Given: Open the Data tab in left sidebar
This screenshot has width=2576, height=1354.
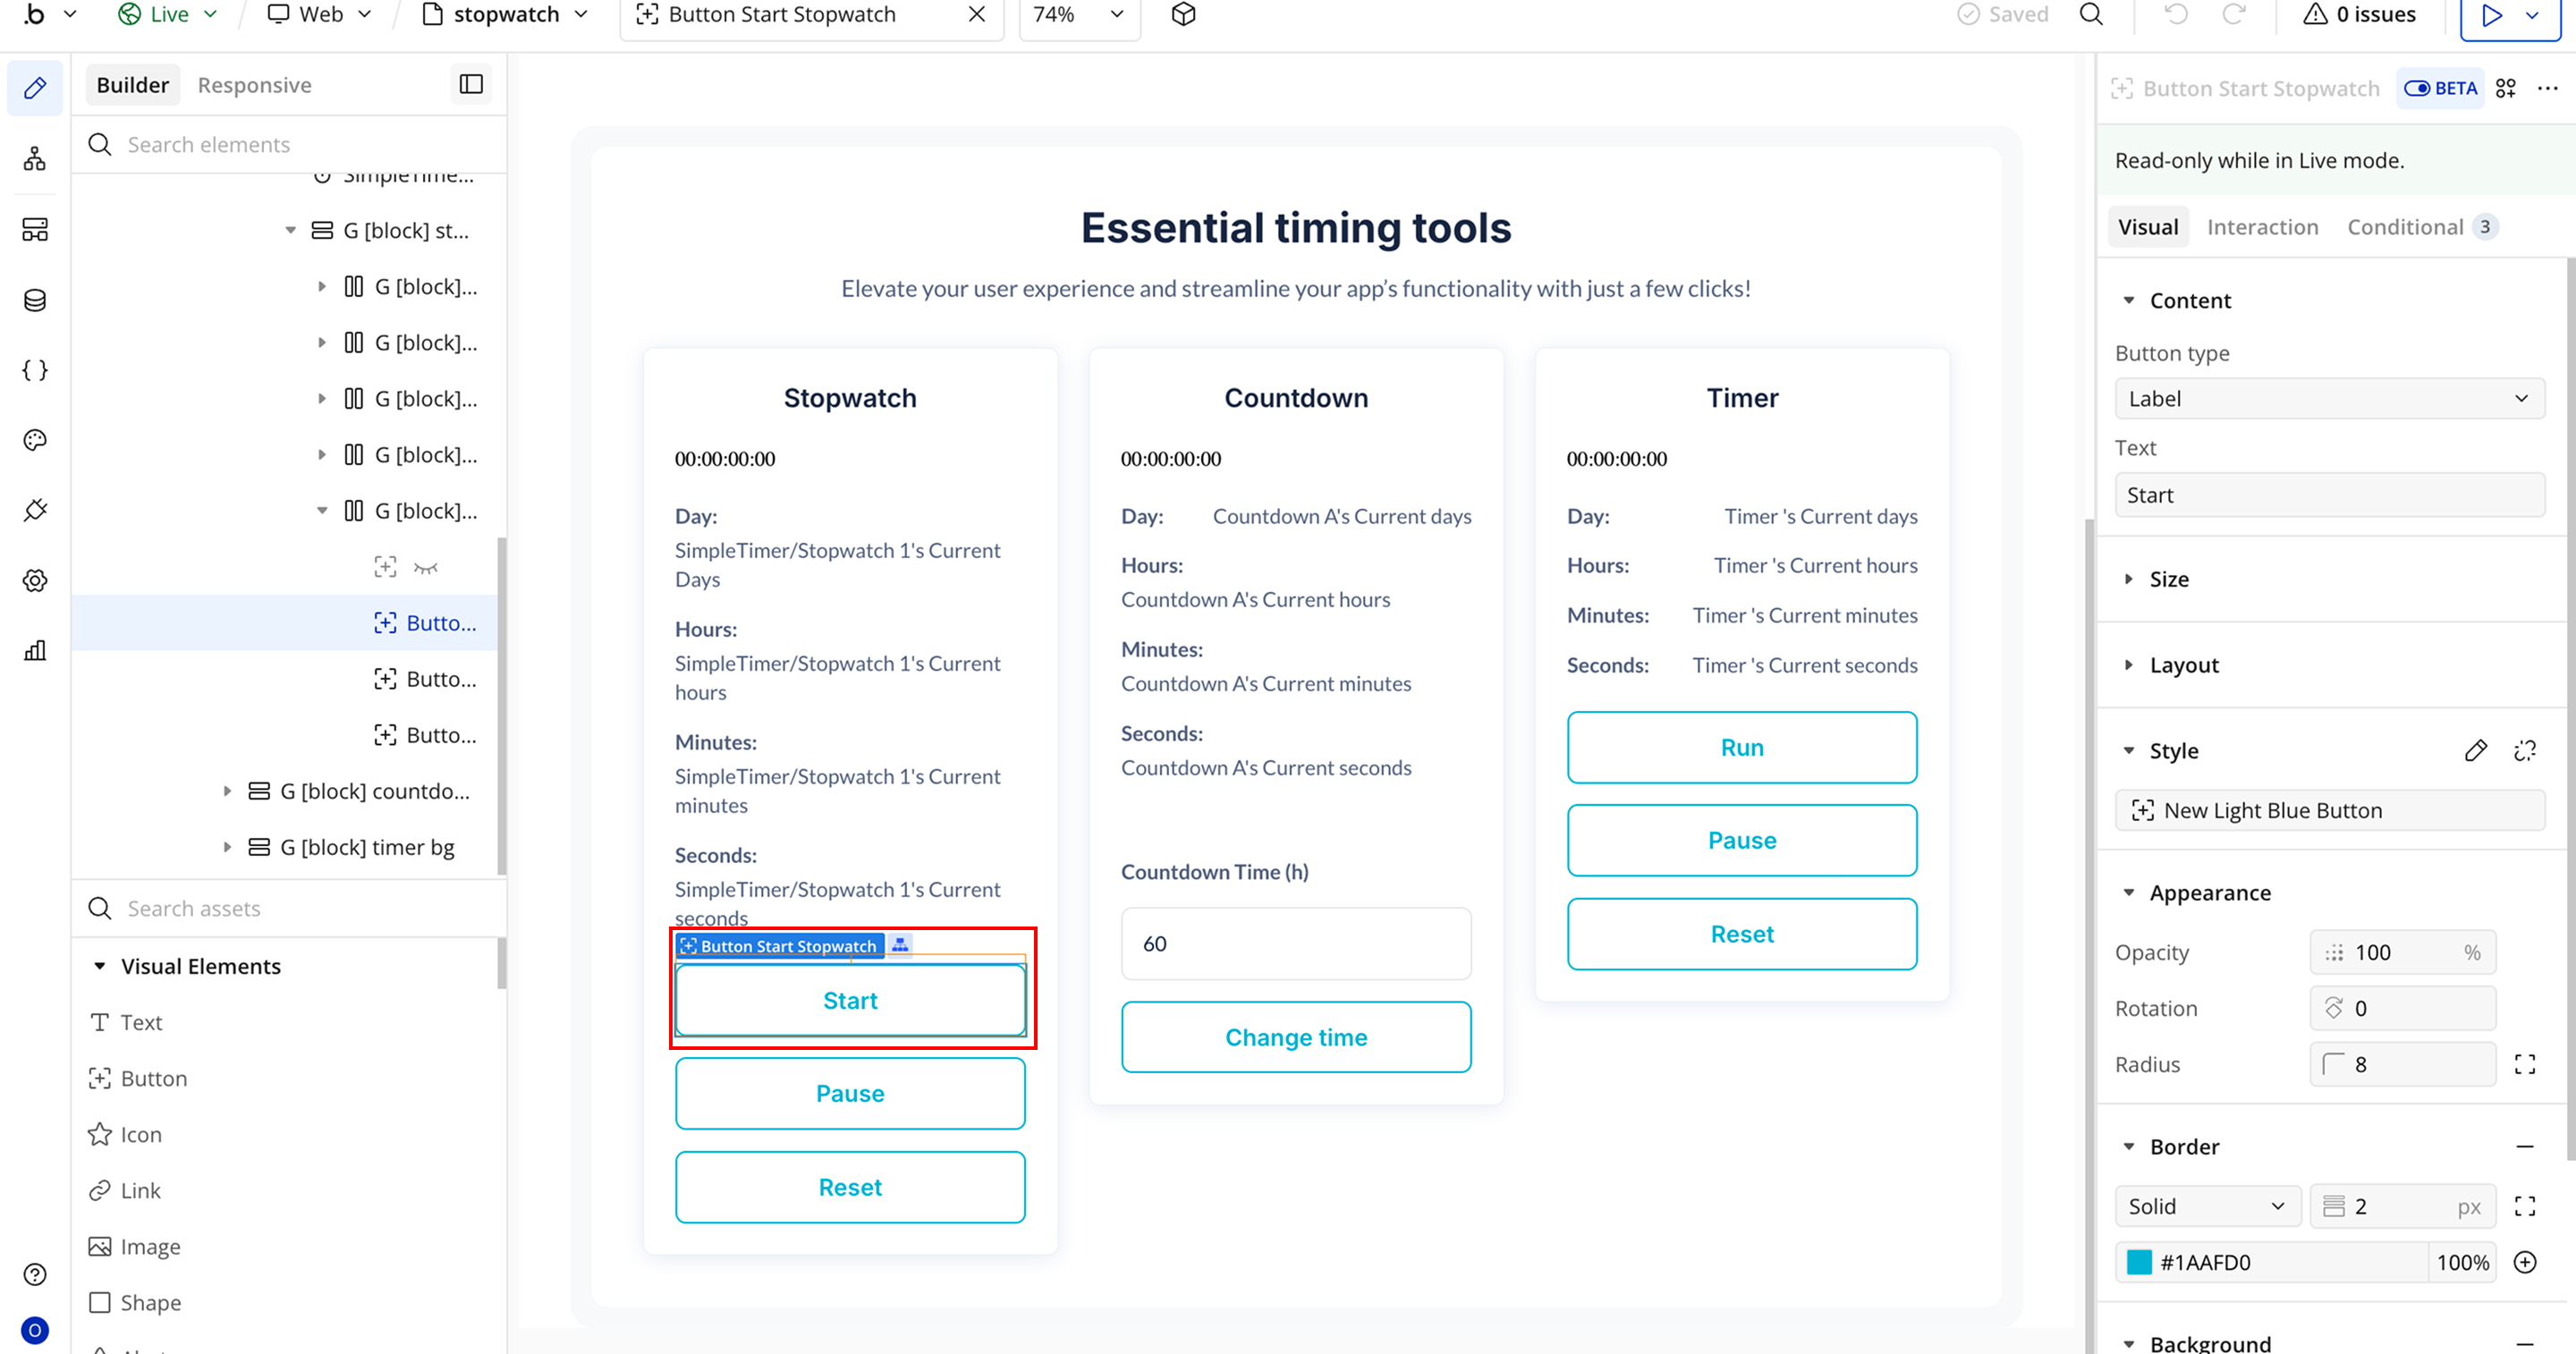Looking at the screenshot, I should click(x=35, y=300).
